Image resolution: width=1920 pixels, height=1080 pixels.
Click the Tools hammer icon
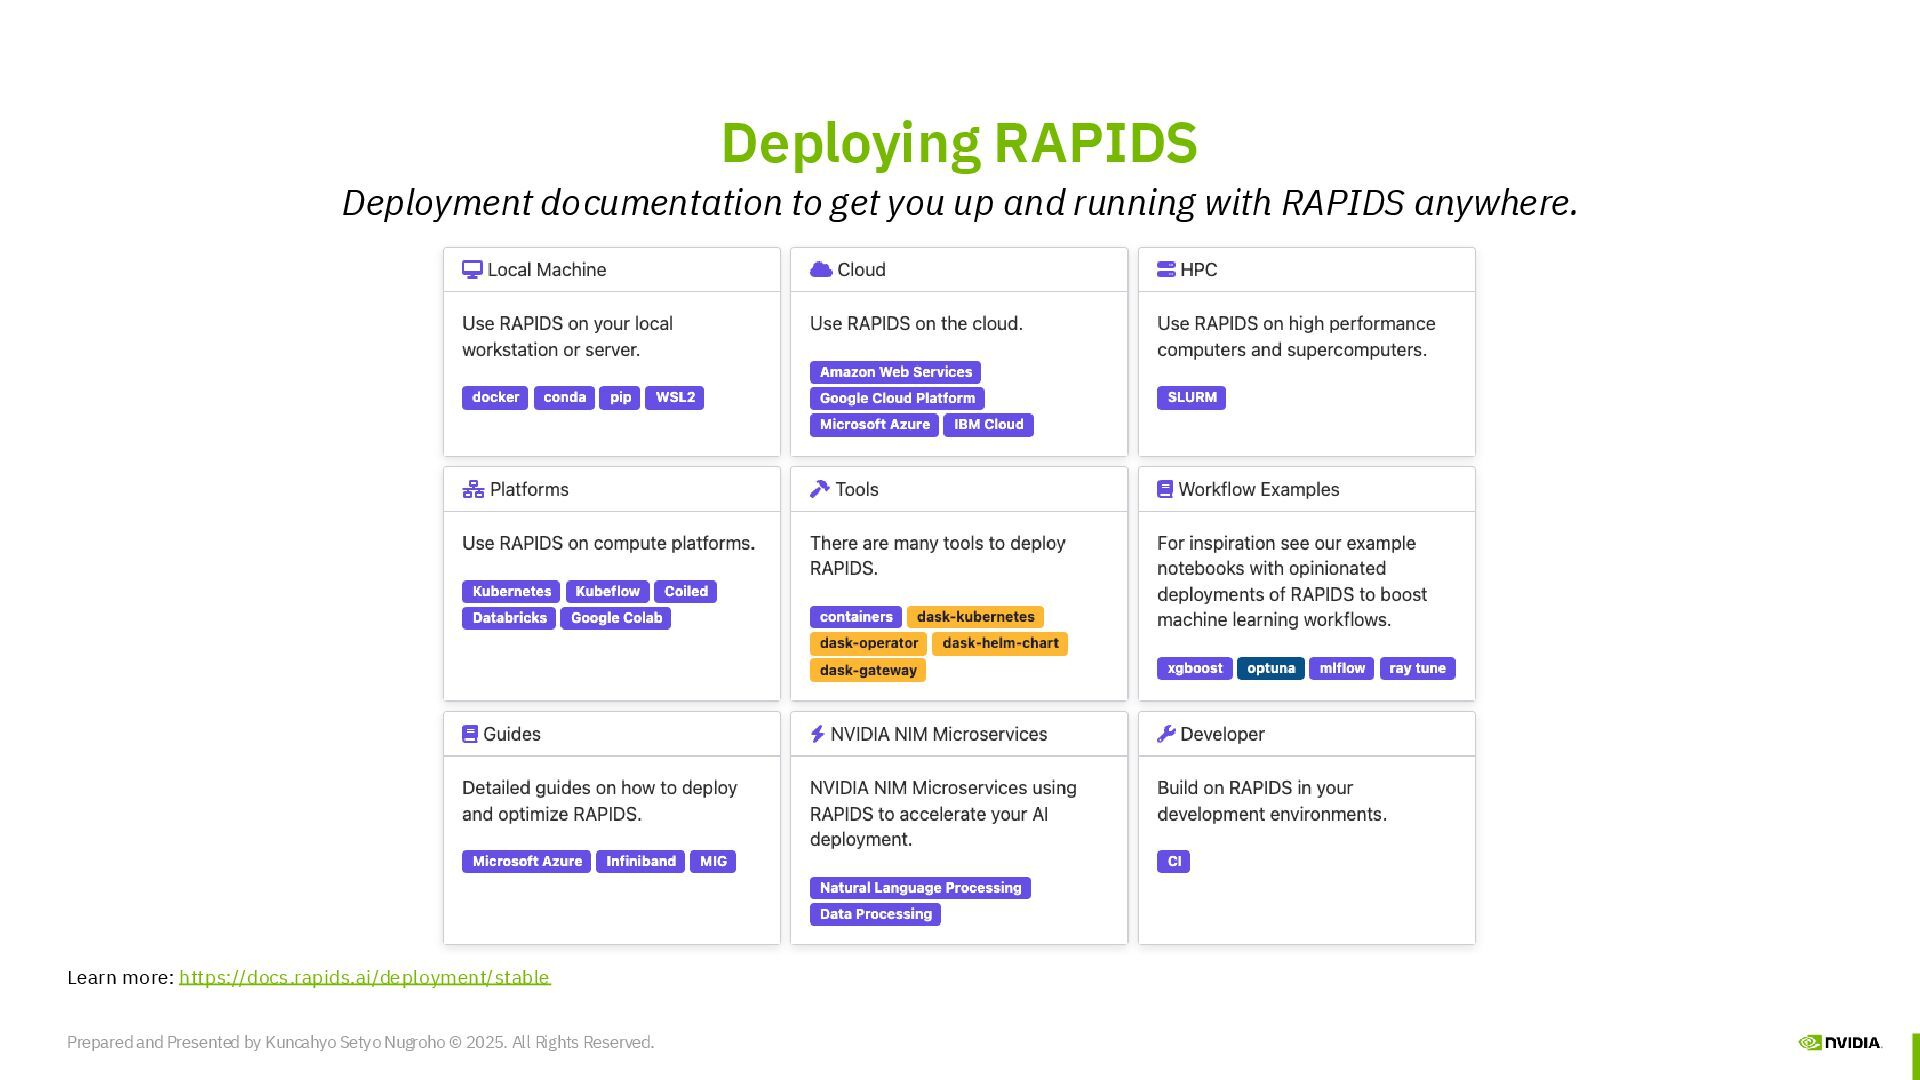click(820, 489)
